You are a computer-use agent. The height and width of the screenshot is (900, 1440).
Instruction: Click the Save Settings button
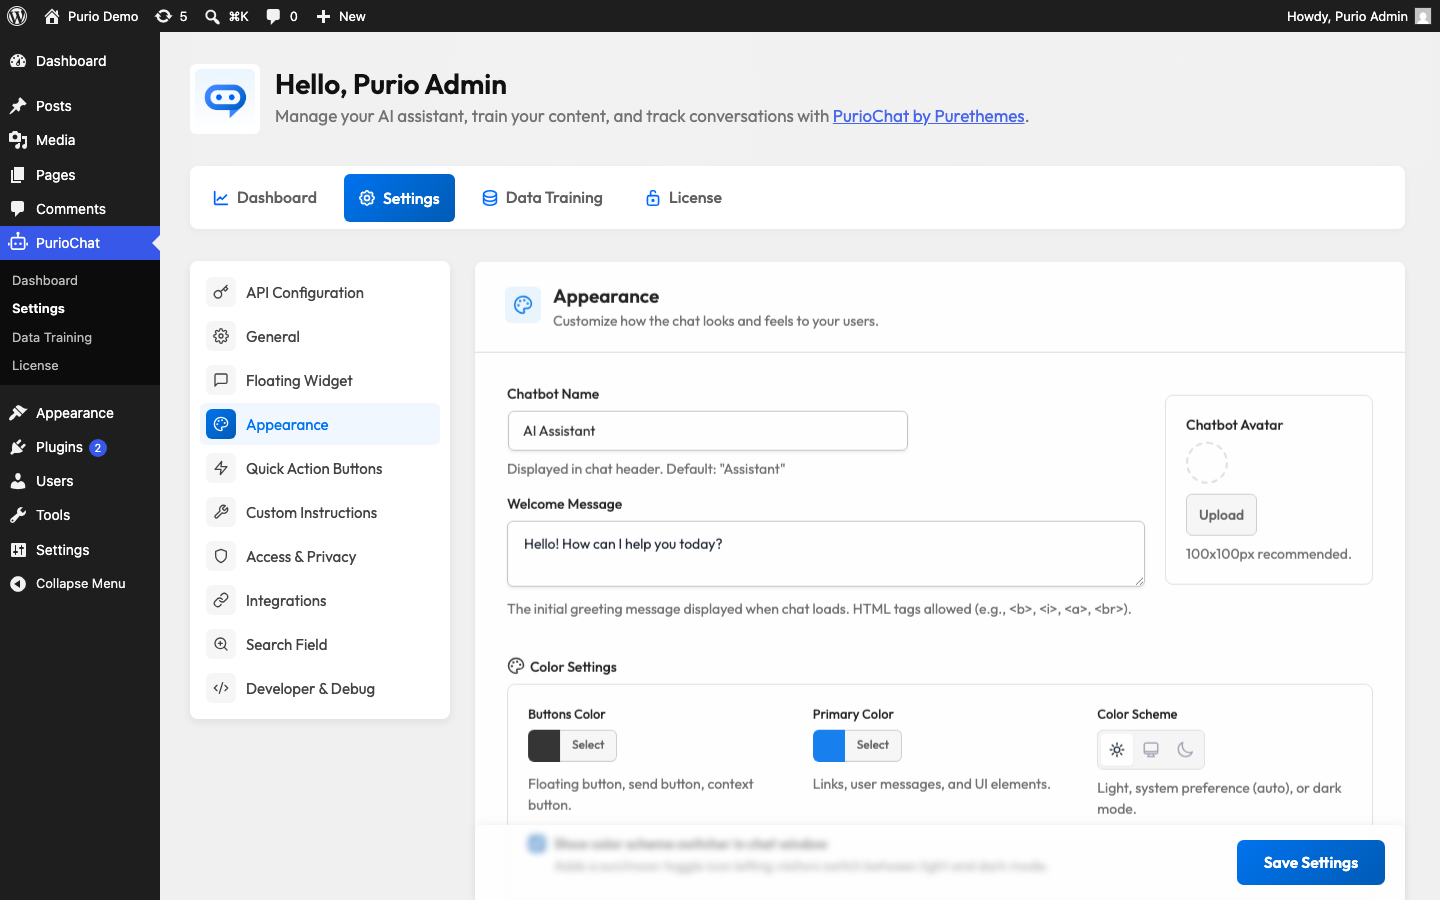1311,862
